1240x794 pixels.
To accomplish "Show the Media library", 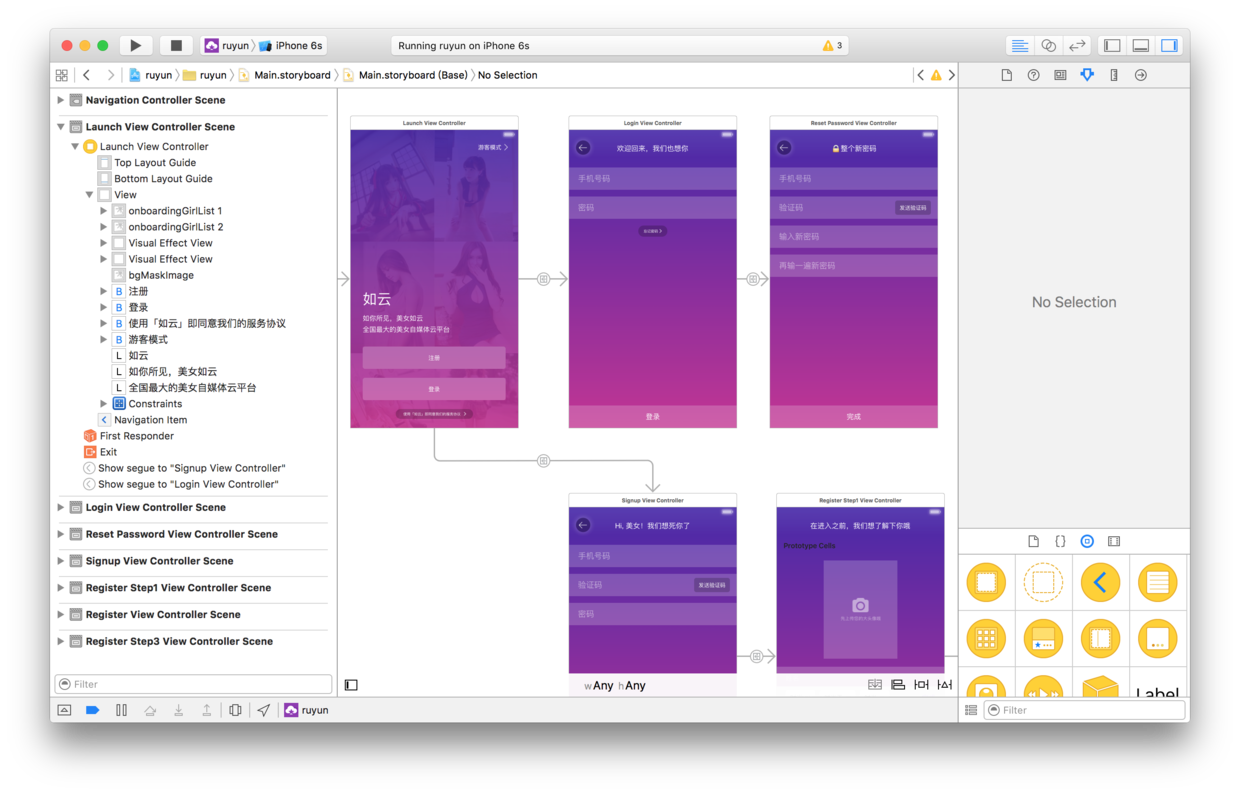I will tap(1114, 541).
